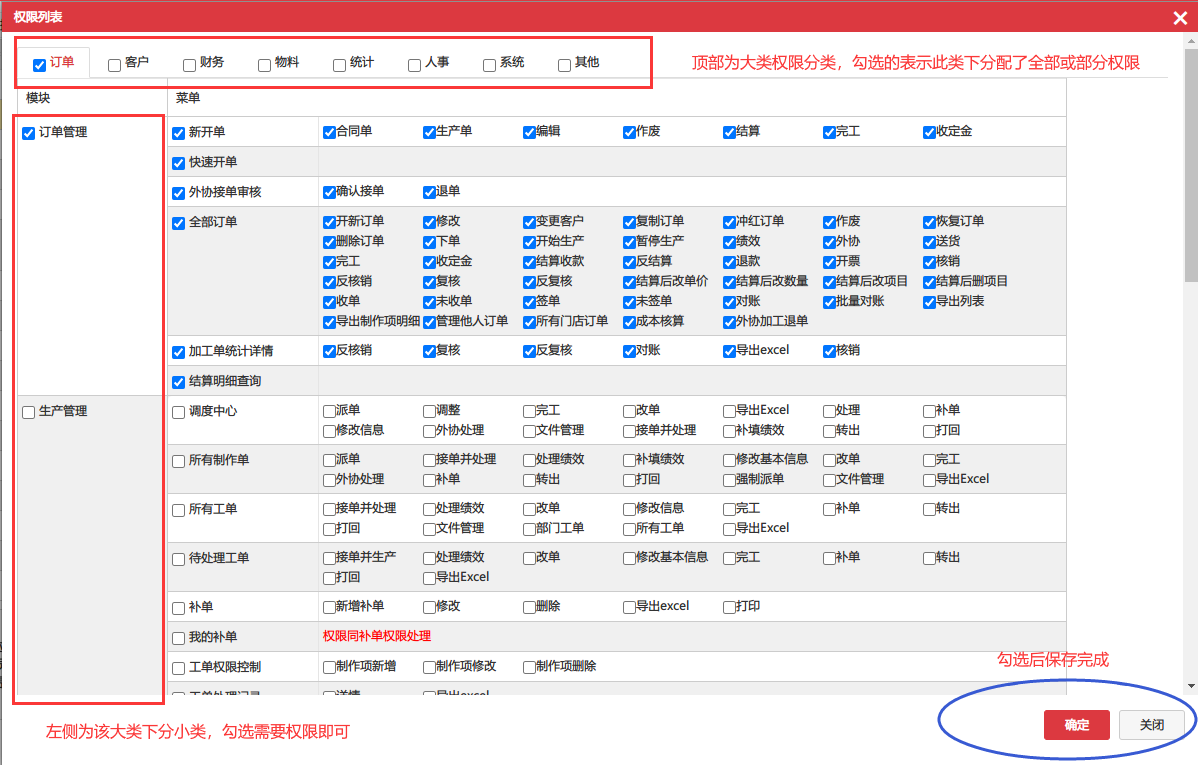Check the 所有制作单 menu checkbox
1198x765 pixels.
(178, 462)
